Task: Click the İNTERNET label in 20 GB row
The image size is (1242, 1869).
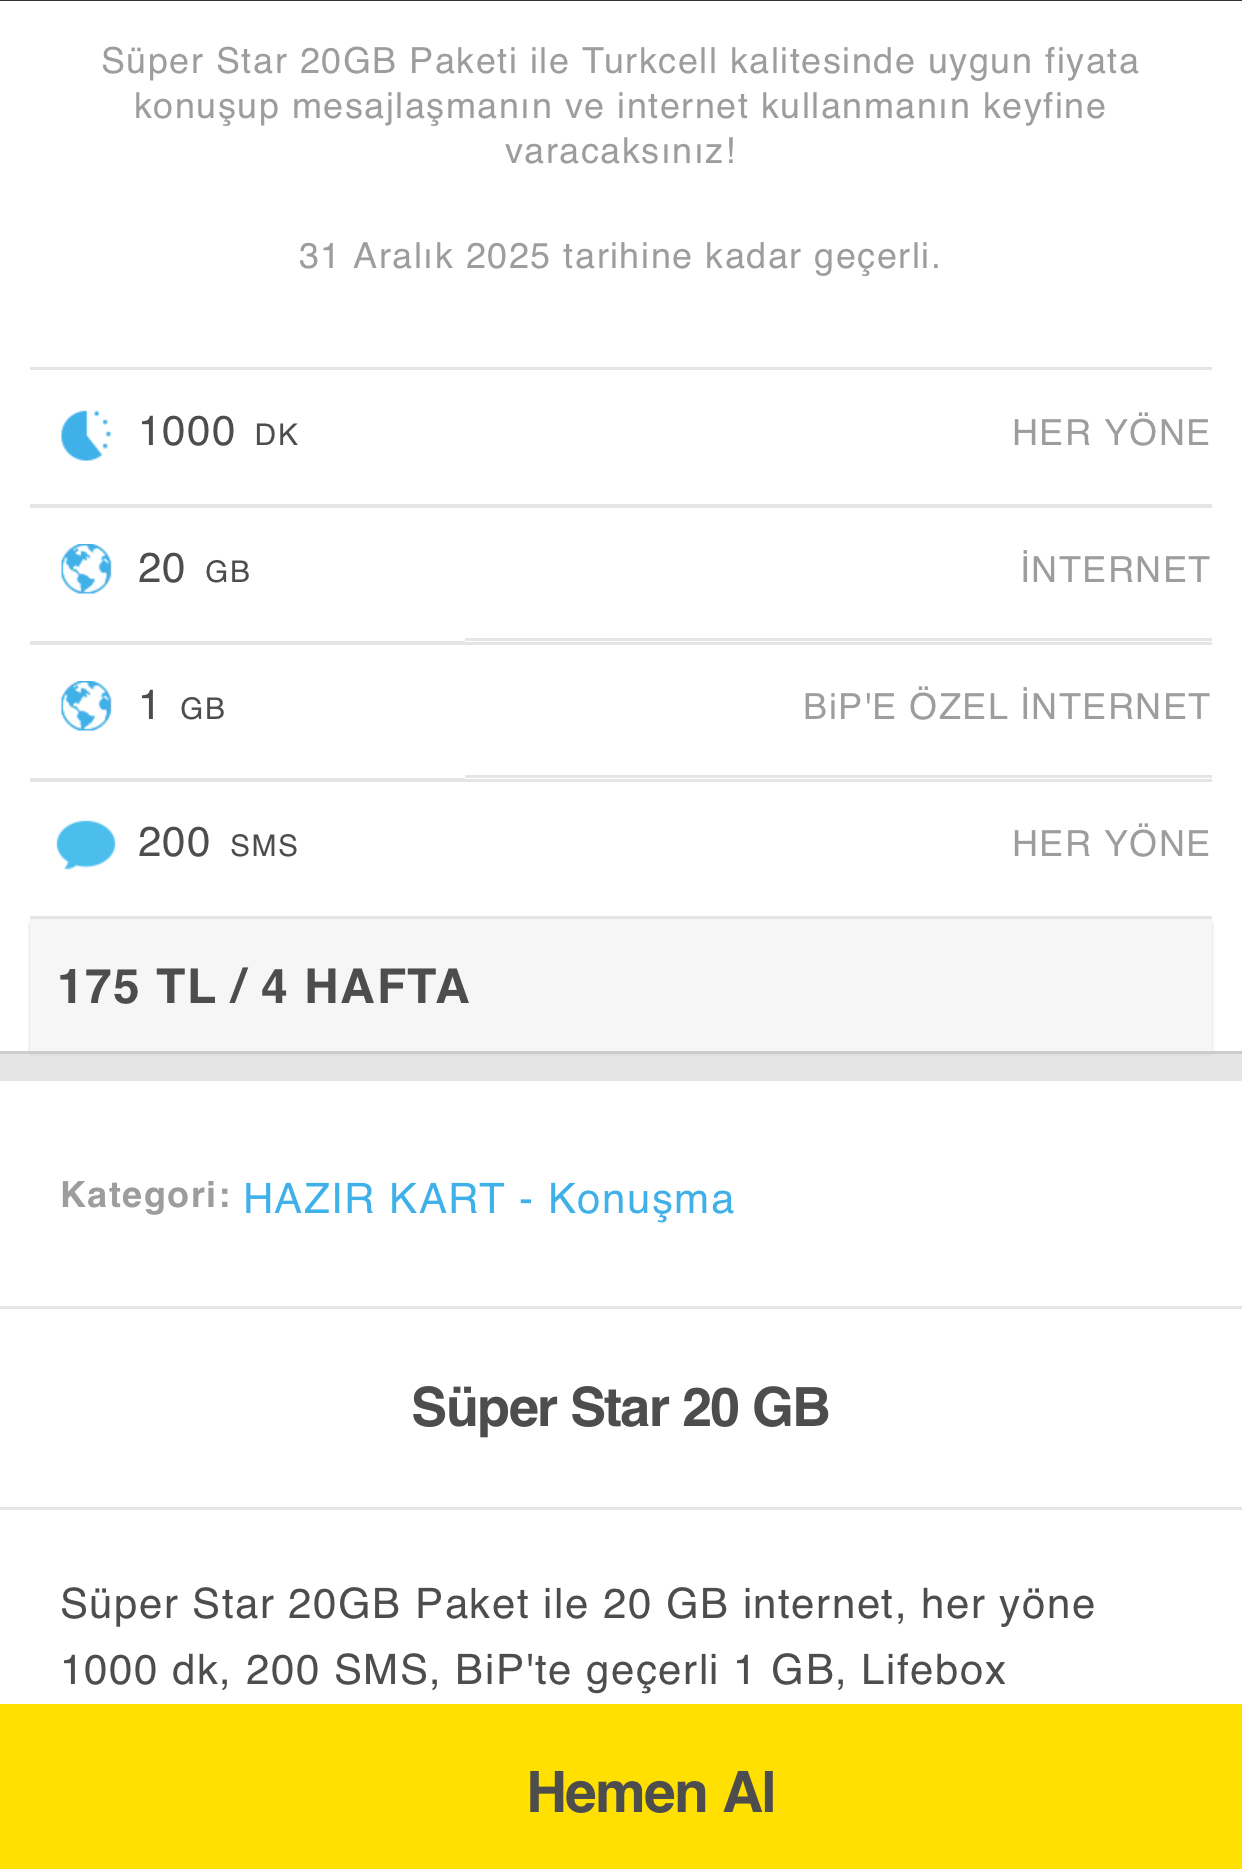Action: (1114, 570)
